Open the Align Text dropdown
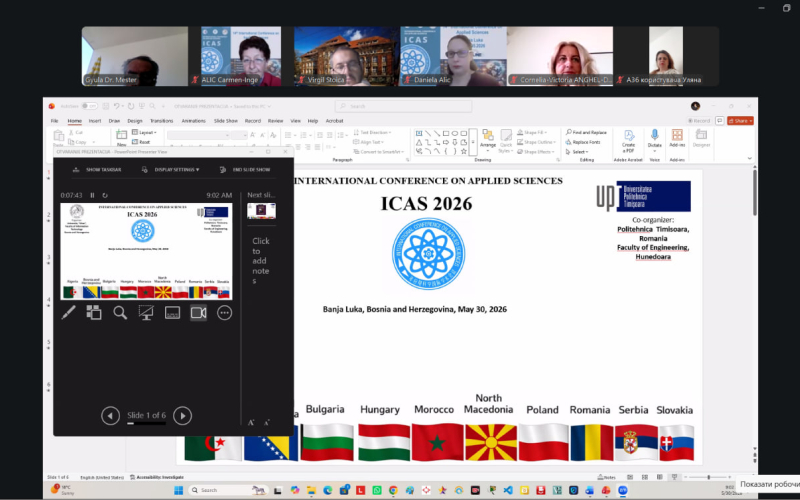800x500 pixels. (x=369, y=142)
